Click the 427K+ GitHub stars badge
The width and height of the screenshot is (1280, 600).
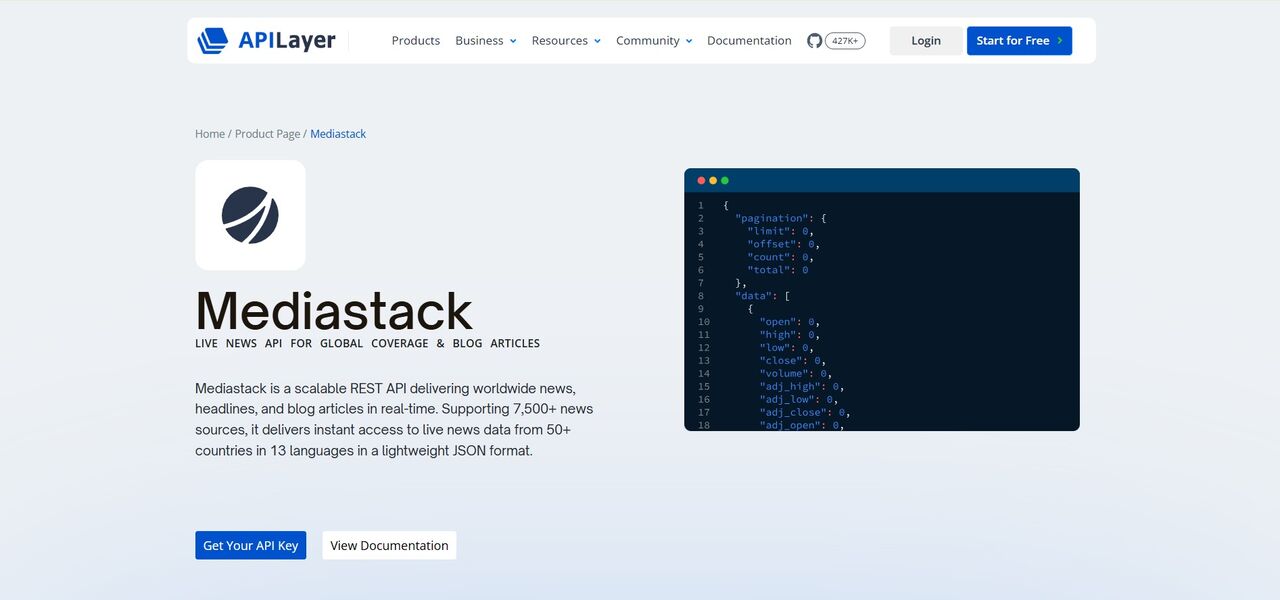pyautogui.click(x=845, y=41)
